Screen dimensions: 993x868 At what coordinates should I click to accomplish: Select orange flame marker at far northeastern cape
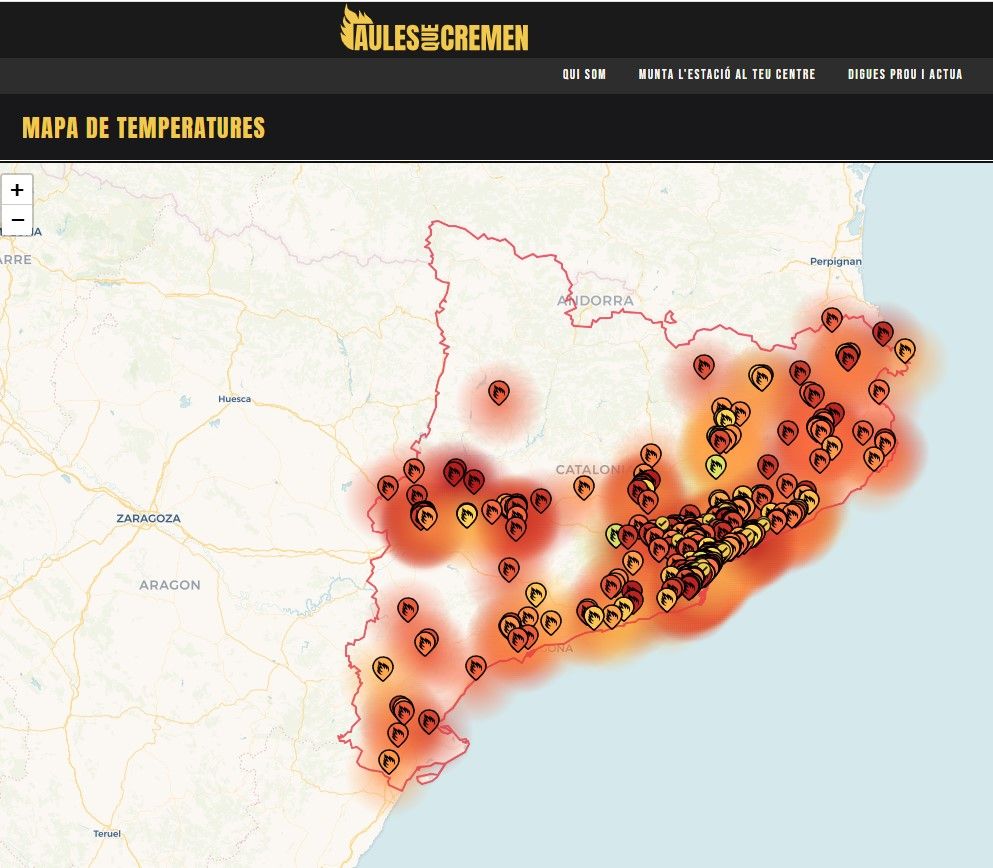[904, 350]
